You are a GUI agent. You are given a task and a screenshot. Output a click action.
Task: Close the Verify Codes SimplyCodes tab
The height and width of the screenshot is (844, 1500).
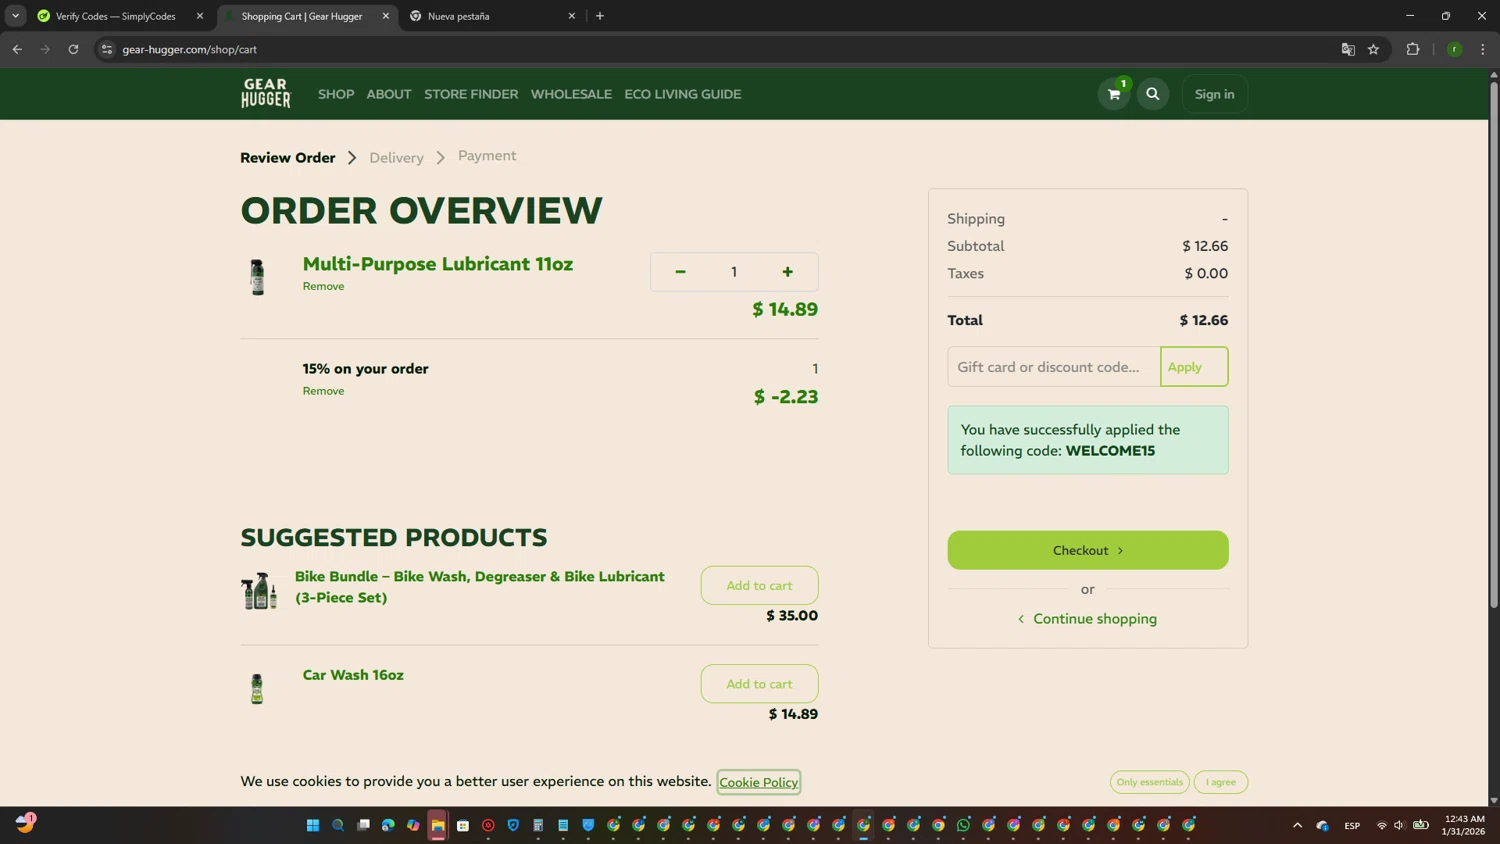point(200,16)
